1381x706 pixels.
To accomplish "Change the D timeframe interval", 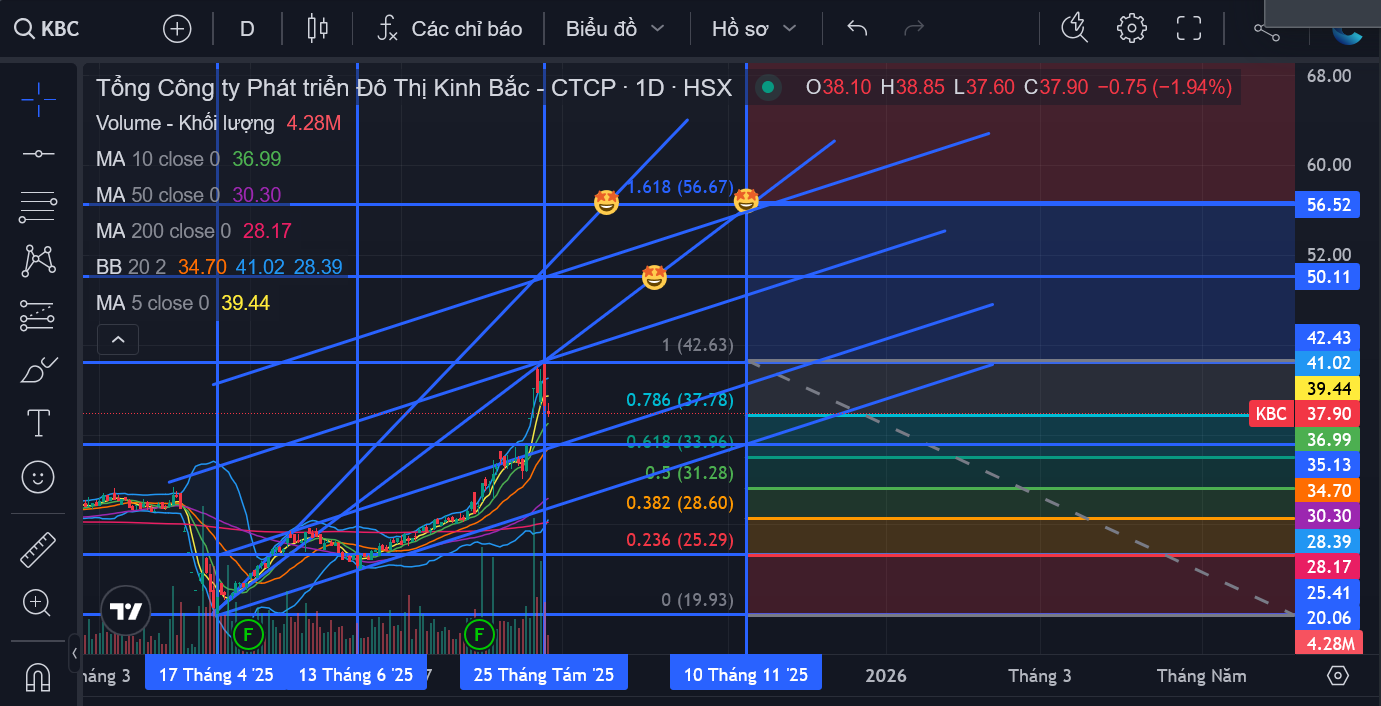I will pyautogui.click(x=247, y=28).
